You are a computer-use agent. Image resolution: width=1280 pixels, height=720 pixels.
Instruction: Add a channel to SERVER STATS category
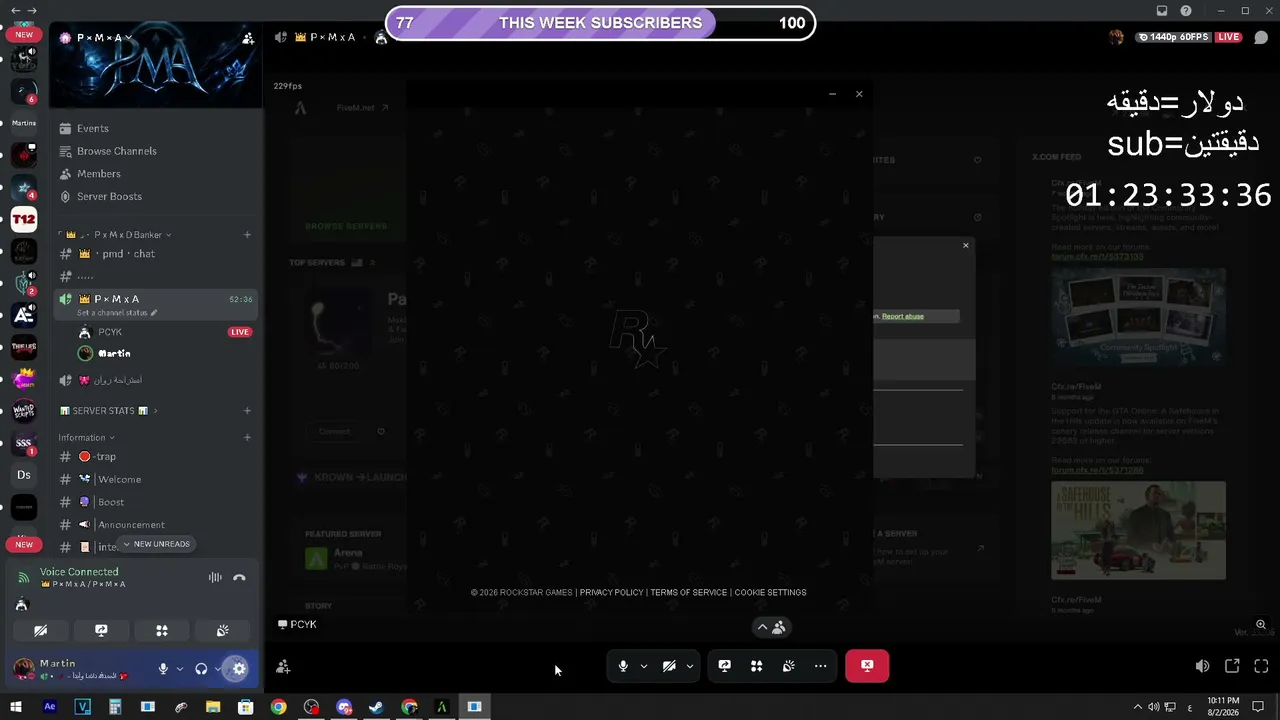click(247, 411)
